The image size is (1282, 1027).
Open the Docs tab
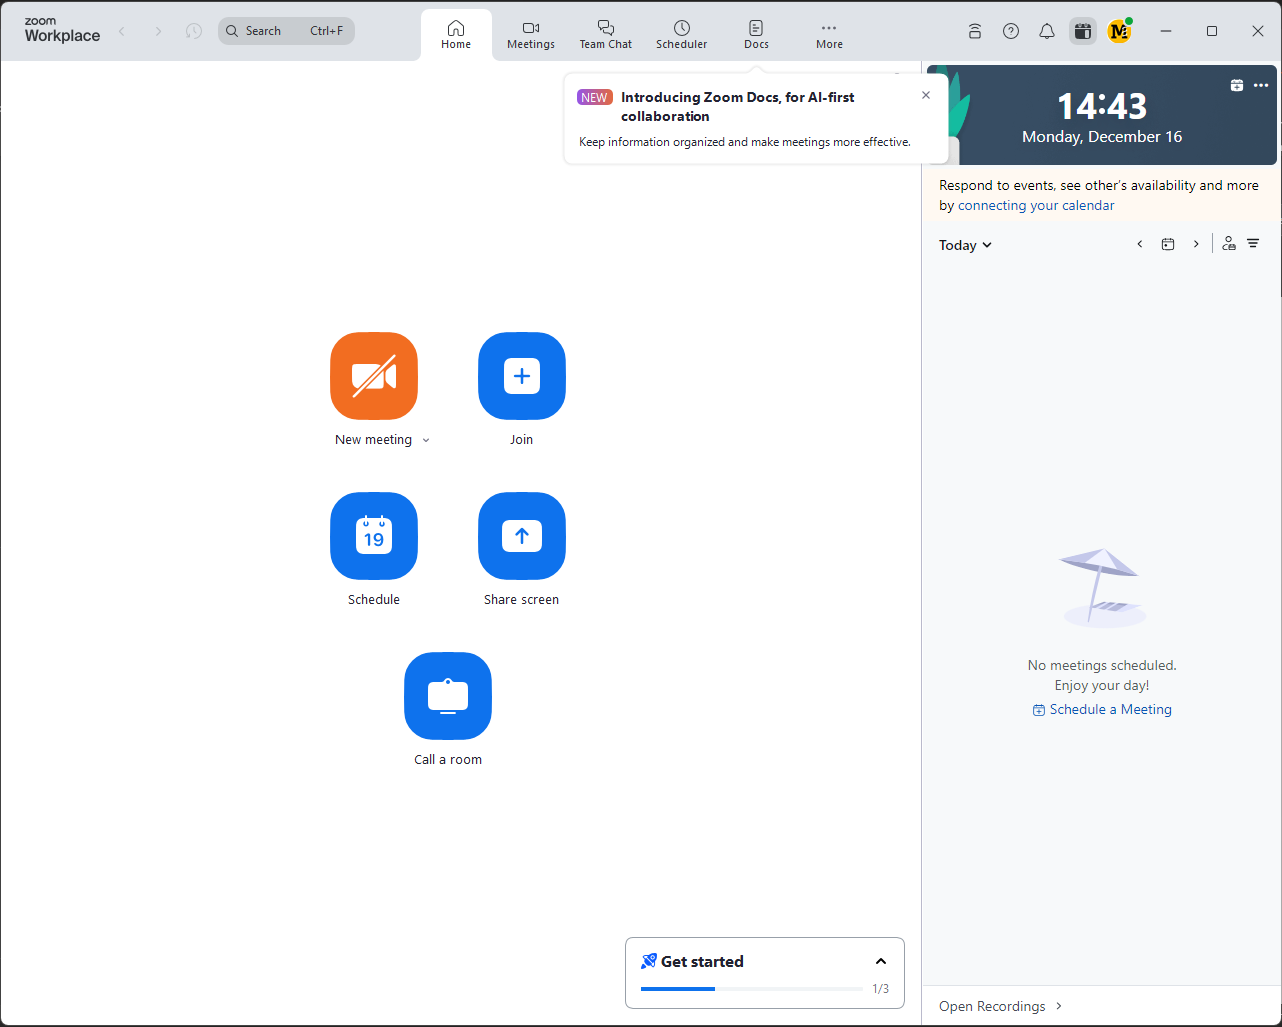tap(756, 35)
